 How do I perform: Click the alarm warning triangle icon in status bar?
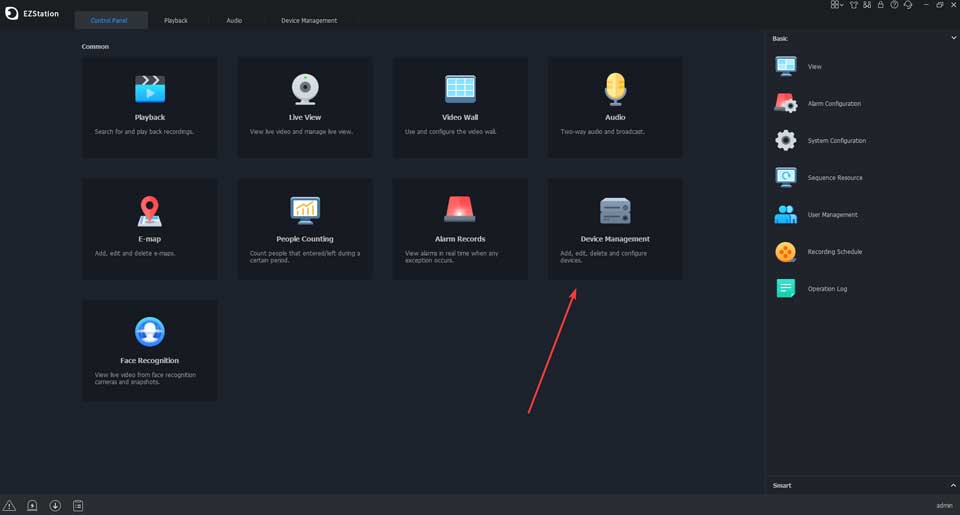coord(10,506)
